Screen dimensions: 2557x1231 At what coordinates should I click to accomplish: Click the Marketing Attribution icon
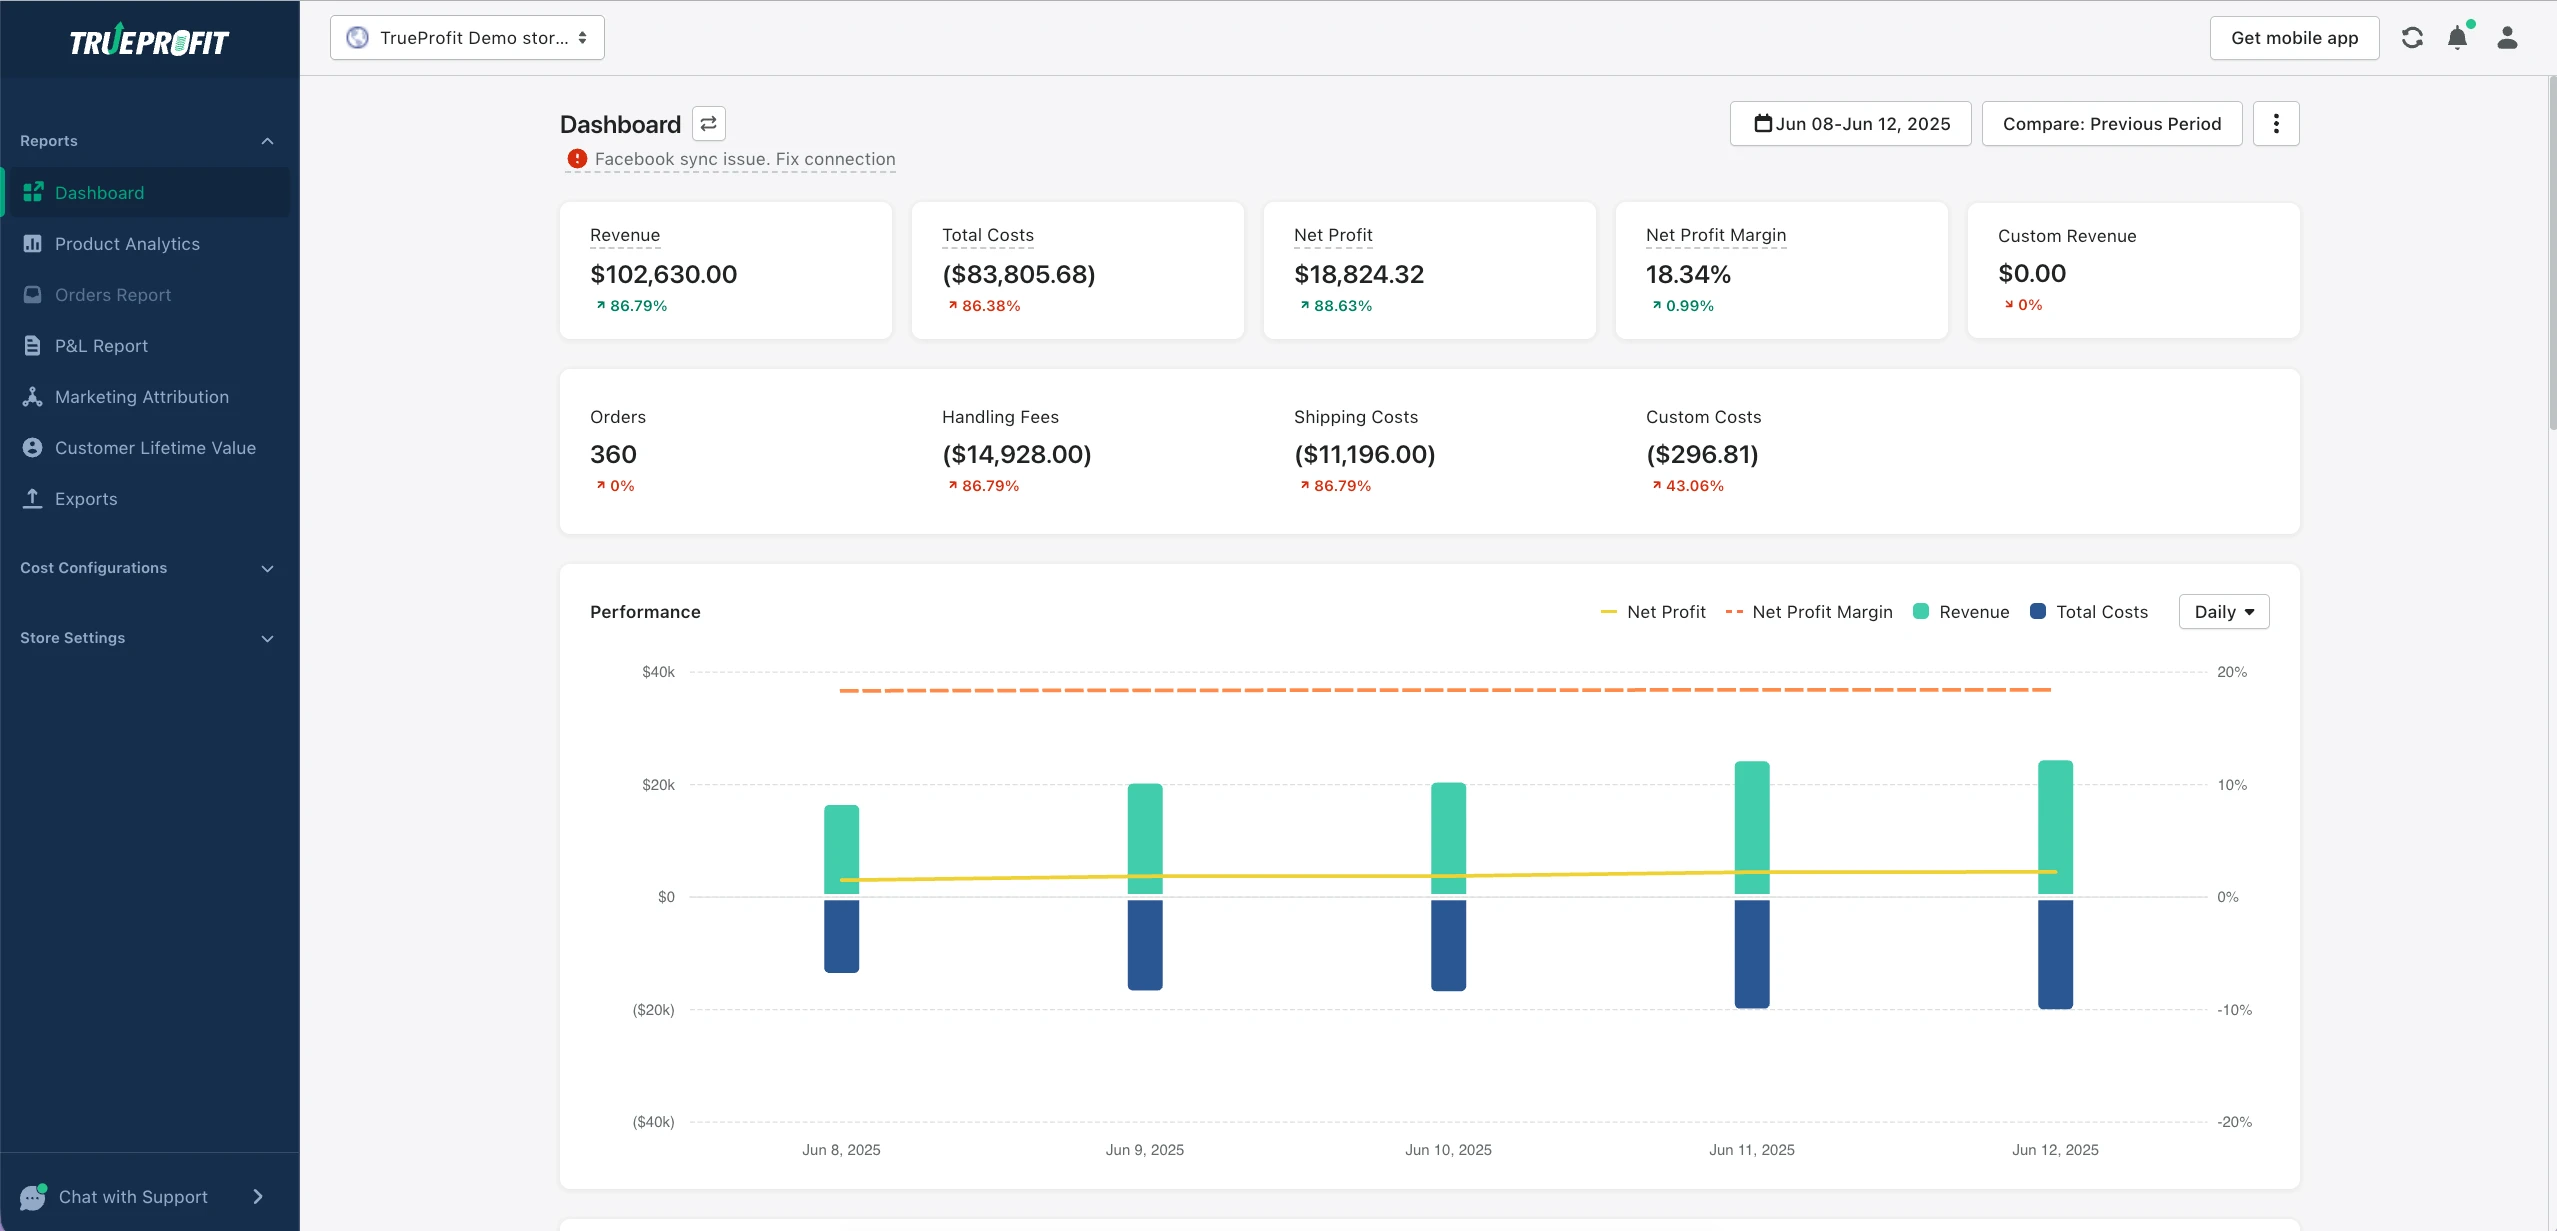point(31,396)
